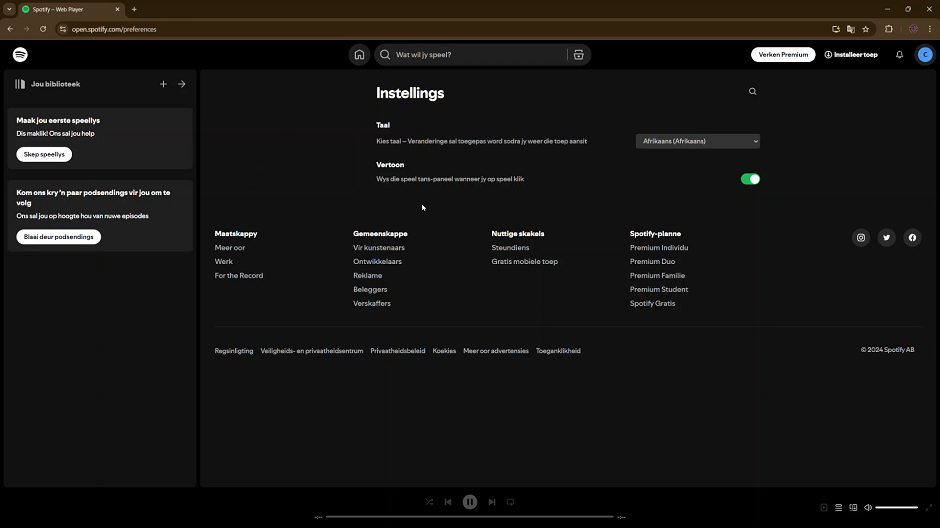The width and height of the screenshot is (940, 528).
Task: Open Premium Student link
Action: 659,289
